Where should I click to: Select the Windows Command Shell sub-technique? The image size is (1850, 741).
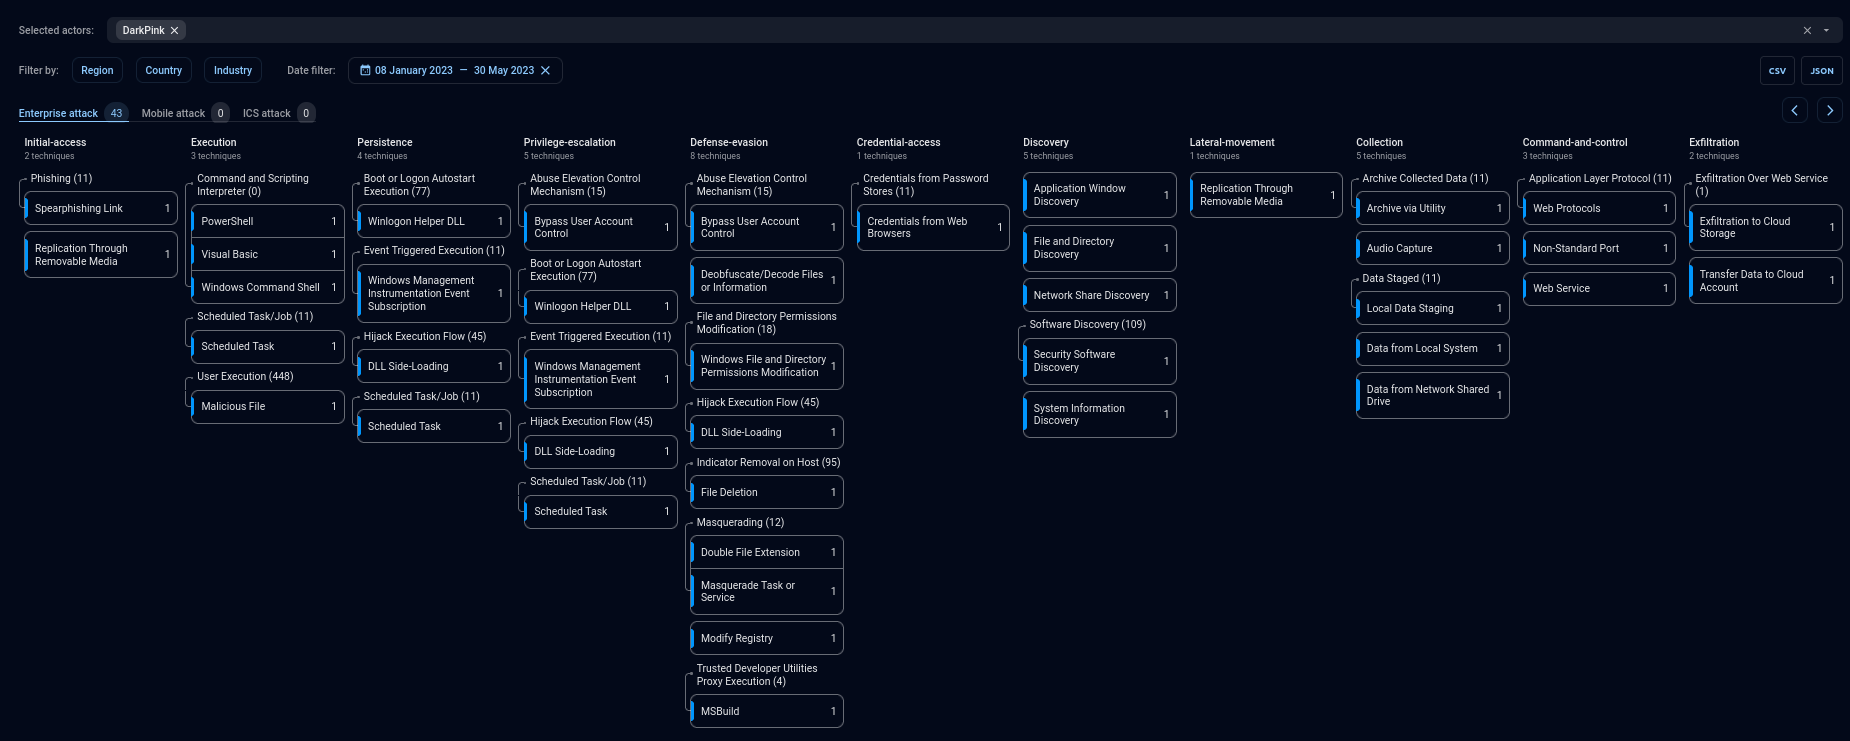pos(268,287)
